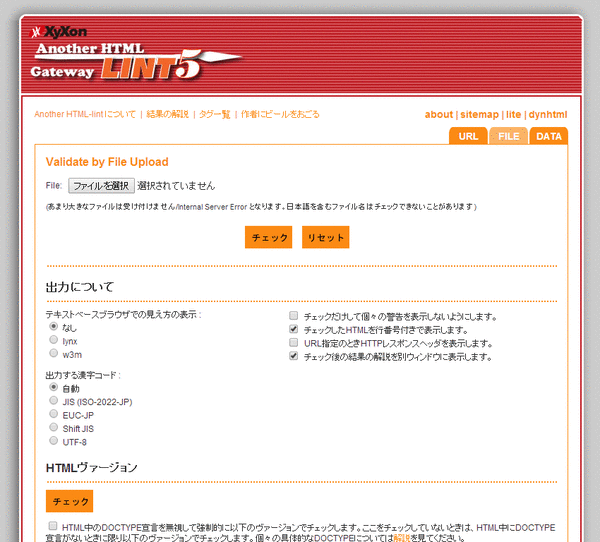Click the 'テキストベースブラウザでの見え方の表示' label
Image resolution: width=600 pixels, height=542 pixels.
click(x=123, y=315)
